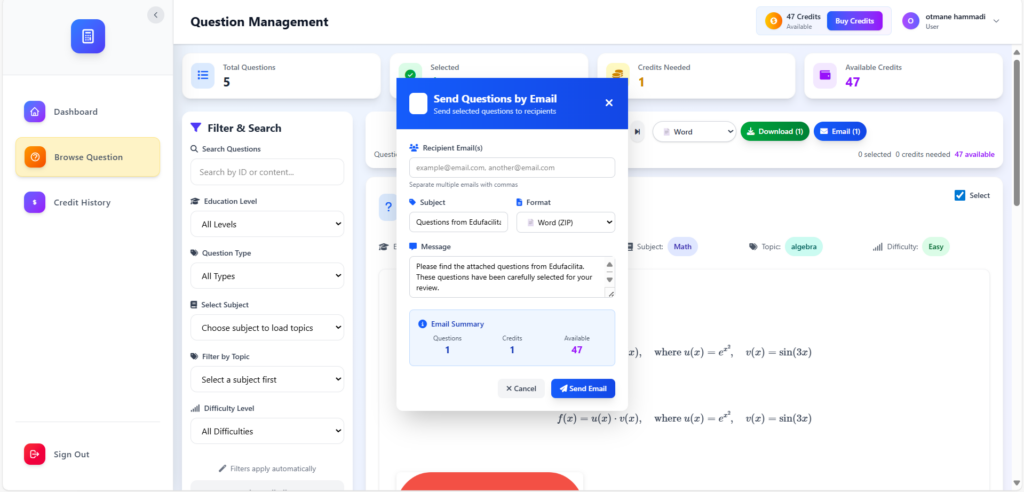The height and width of the screenshot is (492, 1024).
Task: Open the Education Level dropdown
Action: click(267, 223)
